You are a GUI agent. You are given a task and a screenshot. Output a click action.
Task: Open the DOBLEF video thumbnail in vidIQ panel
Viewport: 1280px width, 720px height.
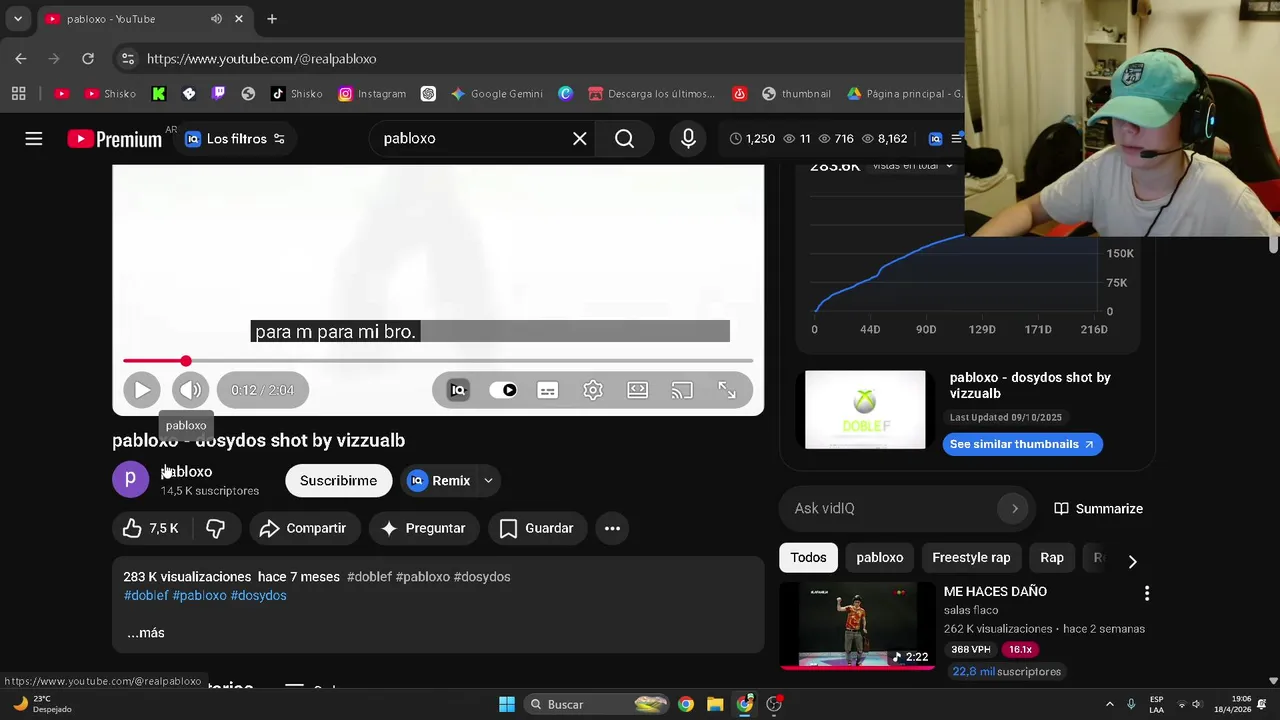coord(865,410)
